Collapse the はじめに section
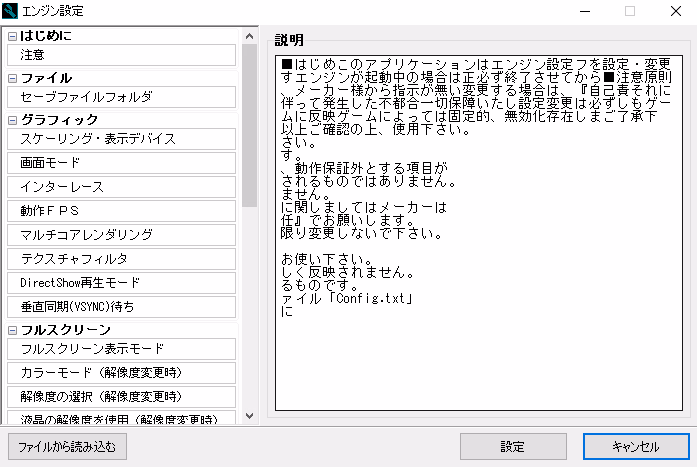697x467 pixels. pos(12,36)
